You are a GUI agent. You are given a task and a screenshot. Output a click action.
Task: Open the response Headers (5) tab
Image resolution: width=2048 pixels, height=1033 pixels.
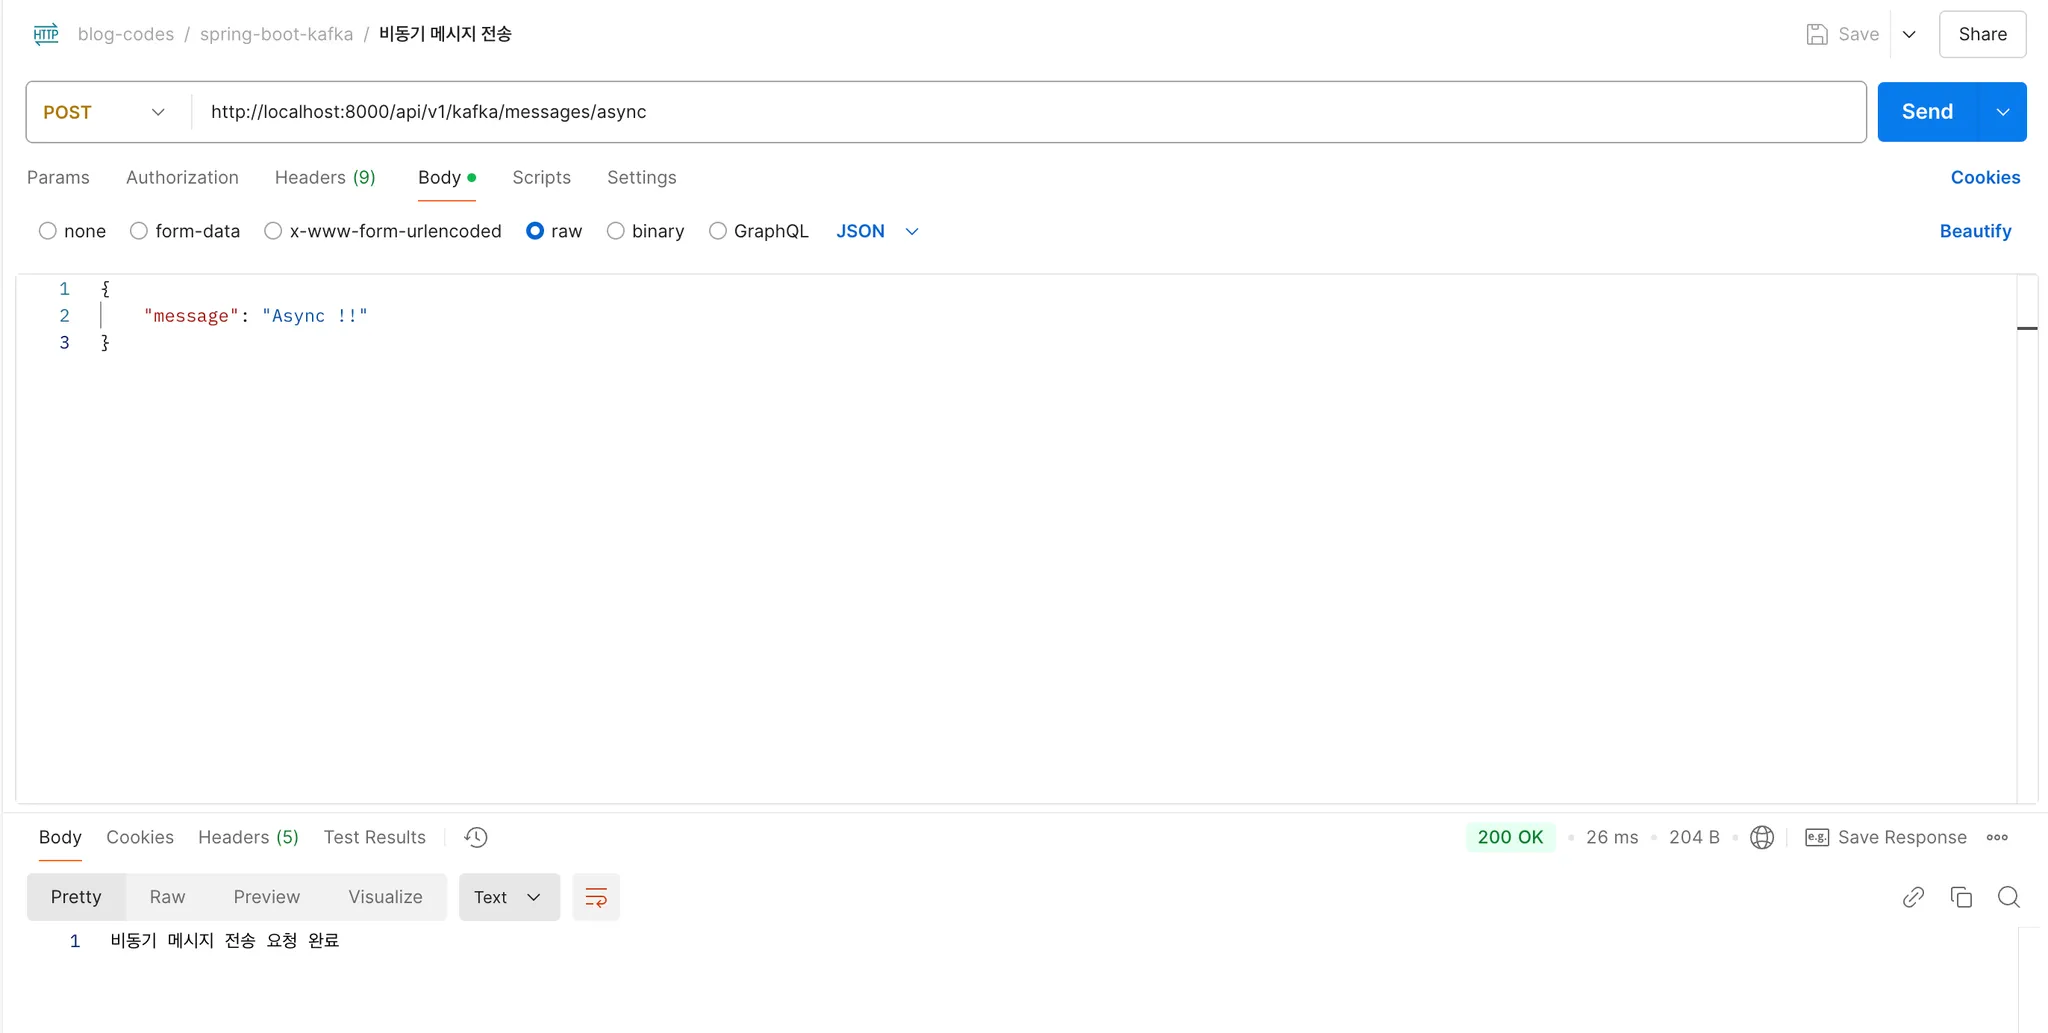point(248,837)
